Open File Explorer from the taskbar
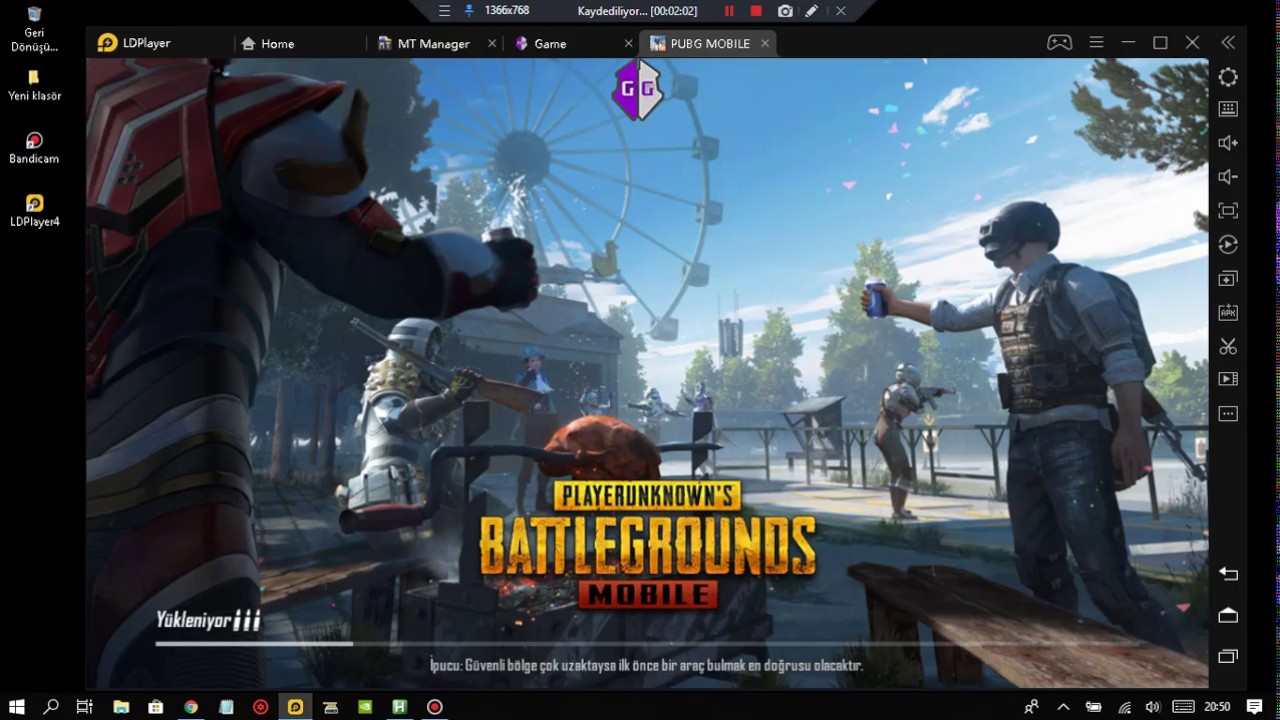The image size is (1280, 720). [121, 707]
